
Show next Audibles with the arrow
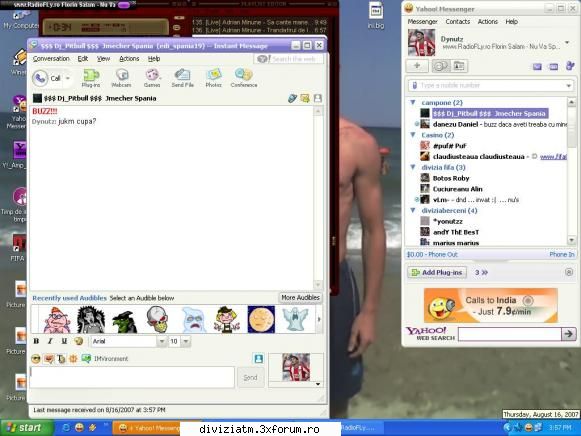(x=319, y=319)
